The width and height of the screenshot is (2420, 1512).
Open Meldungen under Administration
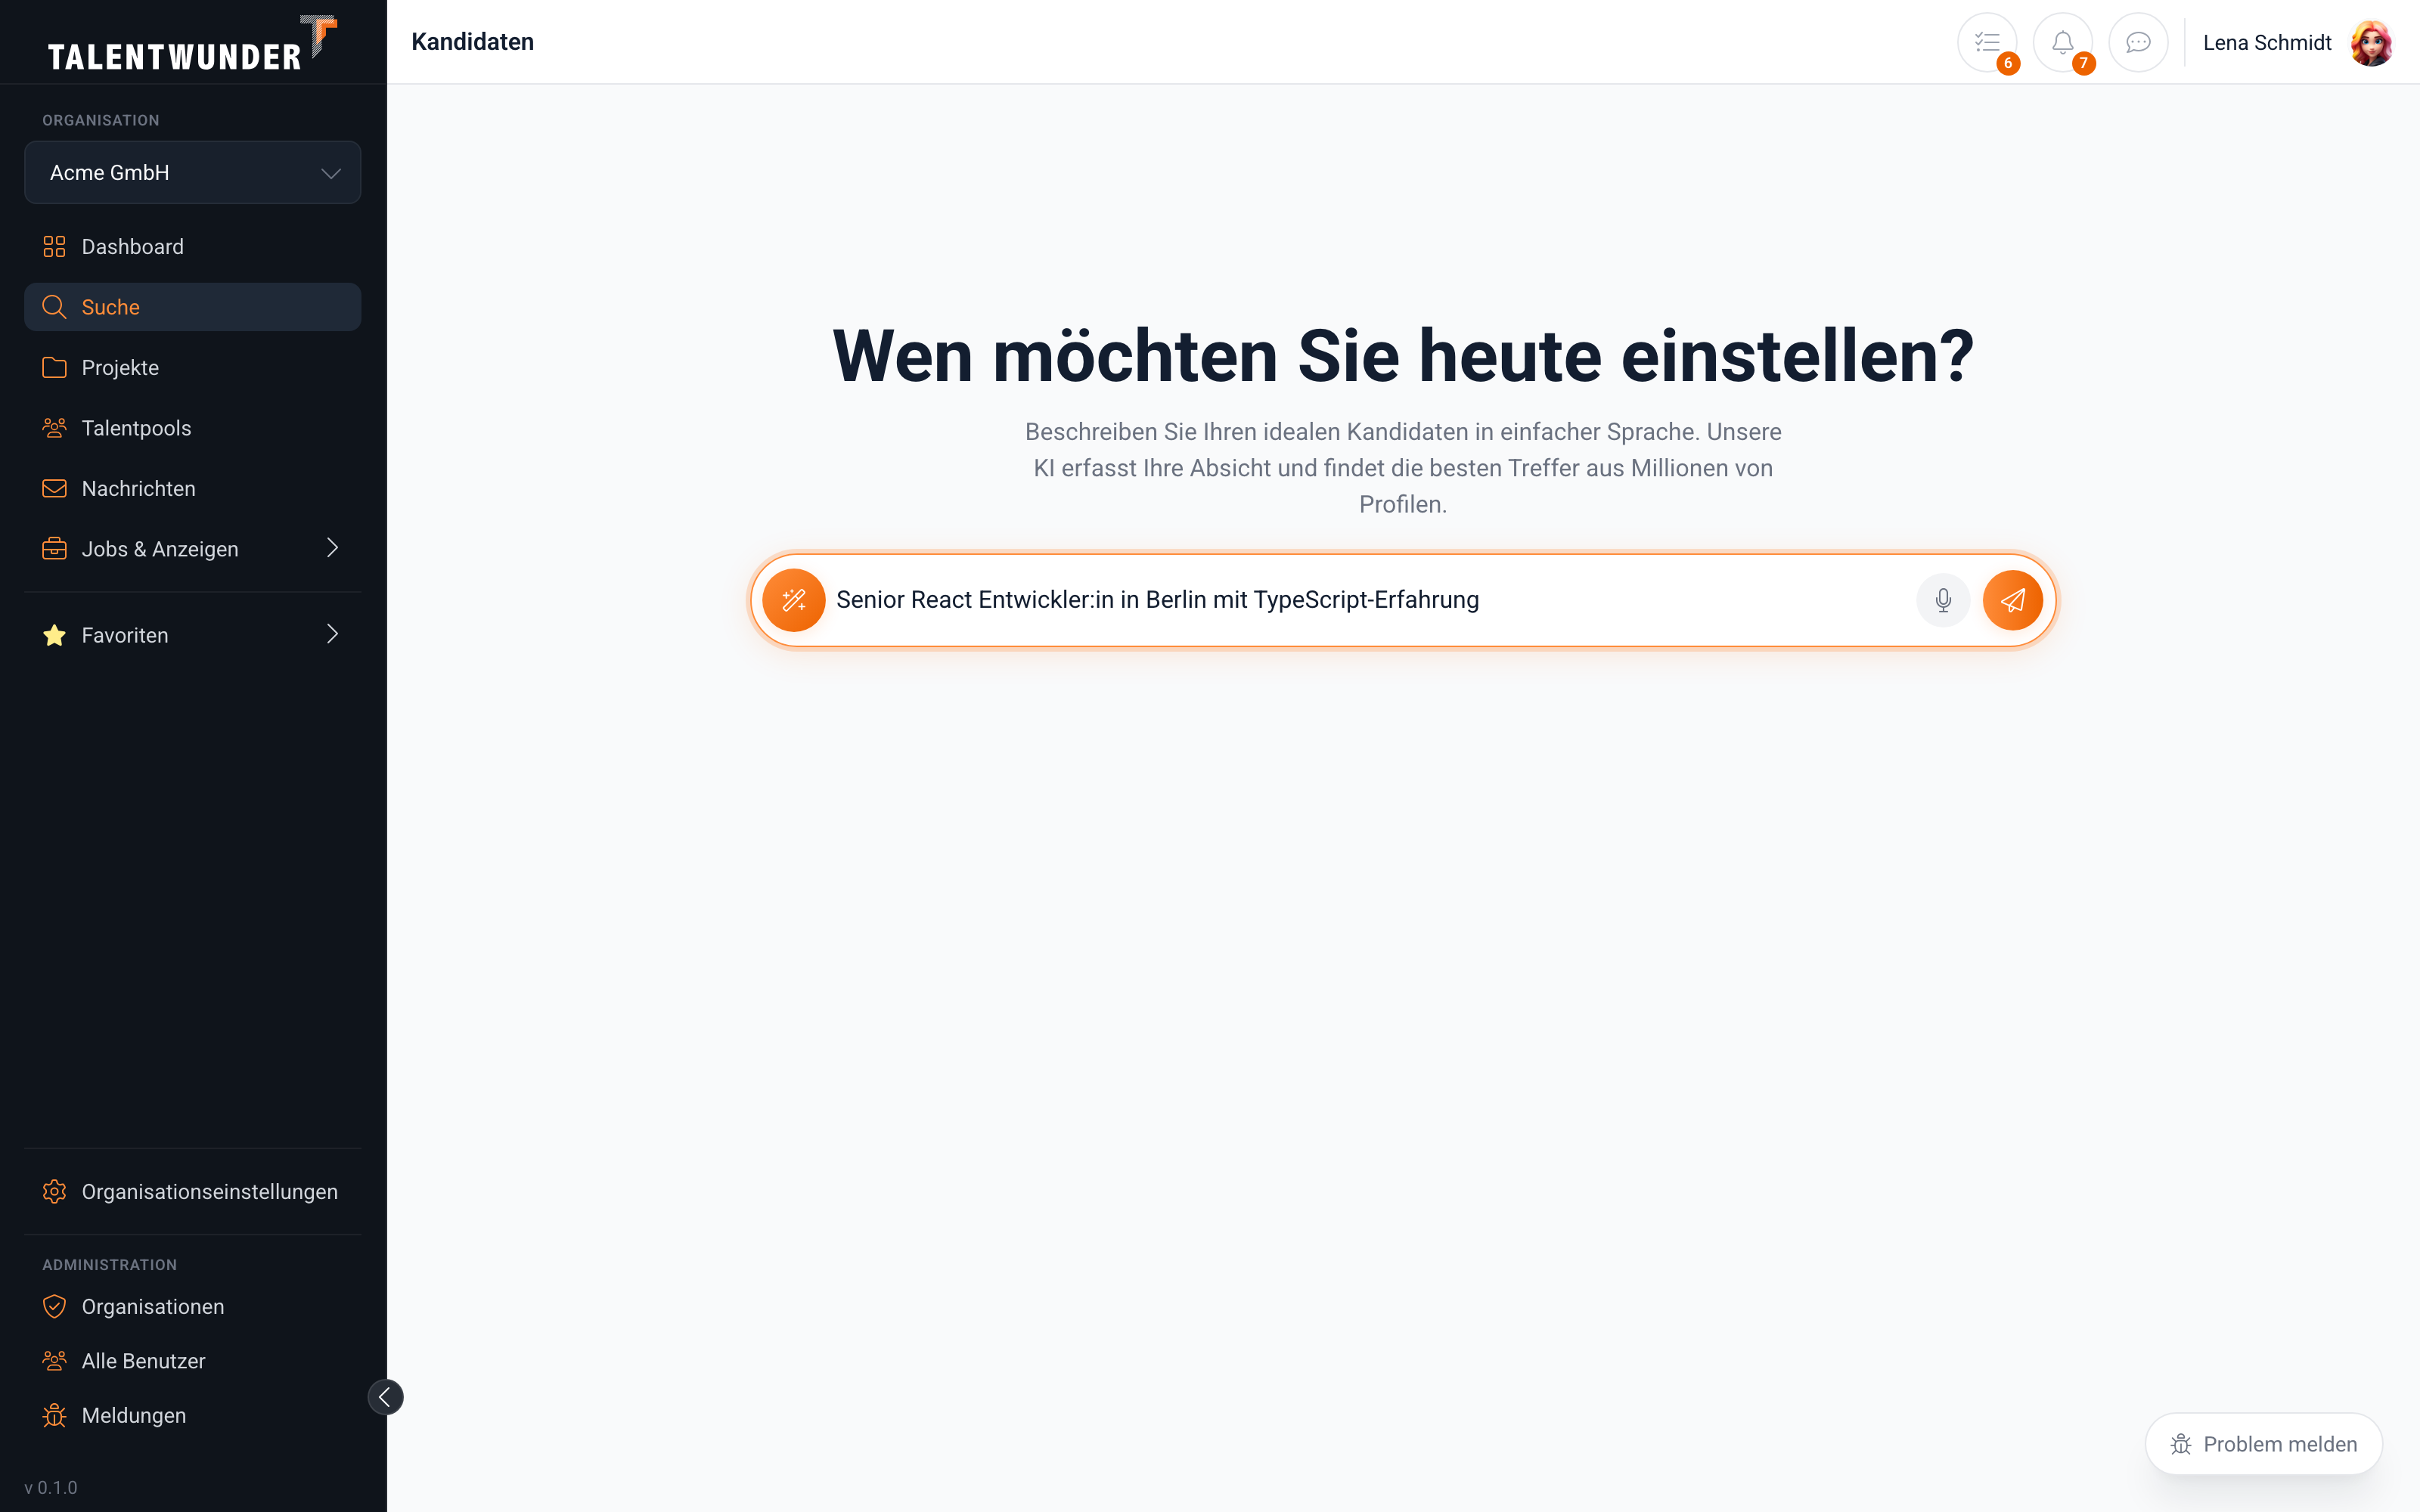192,1415
